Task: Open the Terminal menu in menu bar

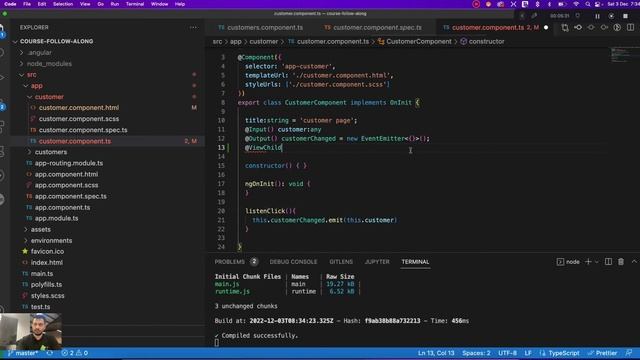Action: (135, 4)
